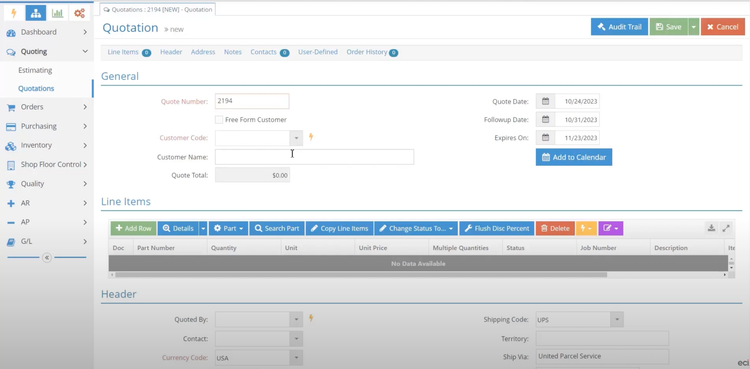Switch to the Address tab

tap(203, 52)
